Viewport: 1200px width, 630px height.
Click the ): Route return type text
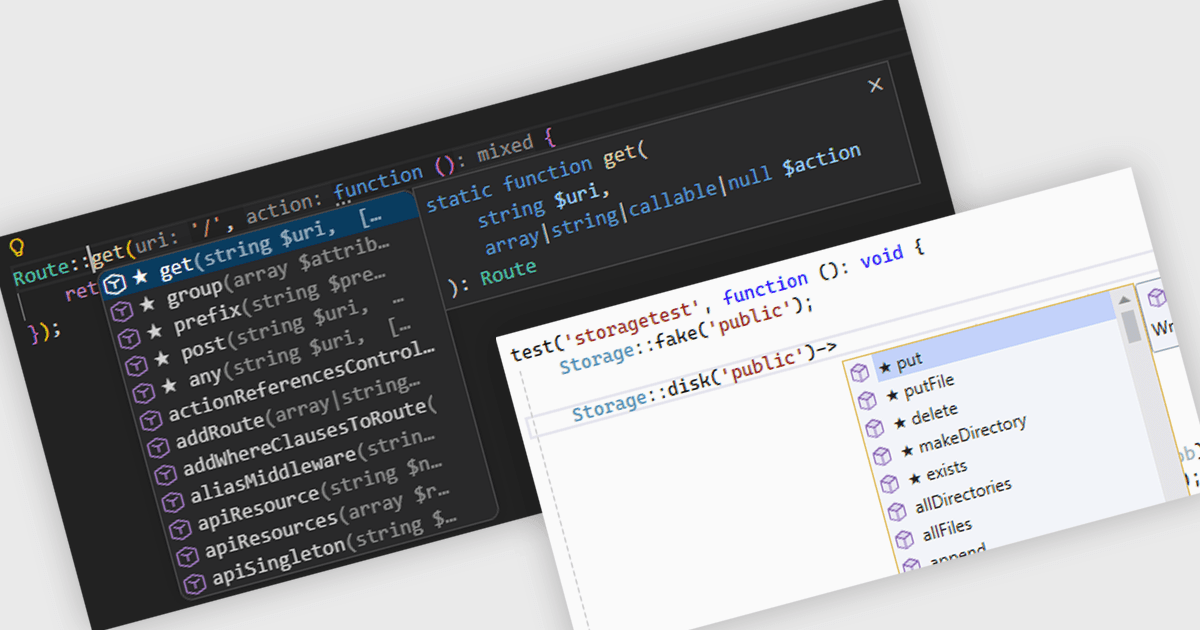492,277
